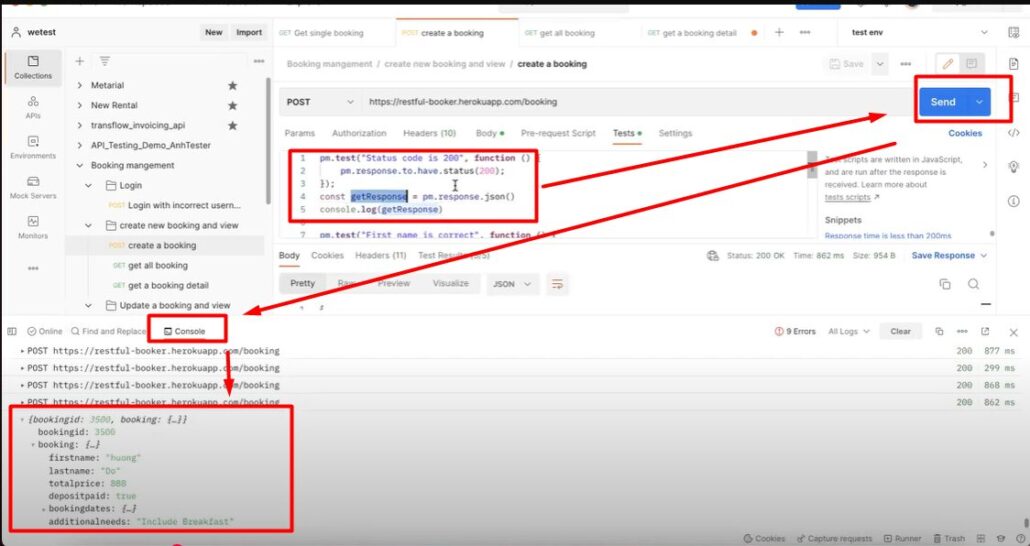Open the POST method dropdown
Viewport: 1030px width, 546px height.
pos(320,102)
